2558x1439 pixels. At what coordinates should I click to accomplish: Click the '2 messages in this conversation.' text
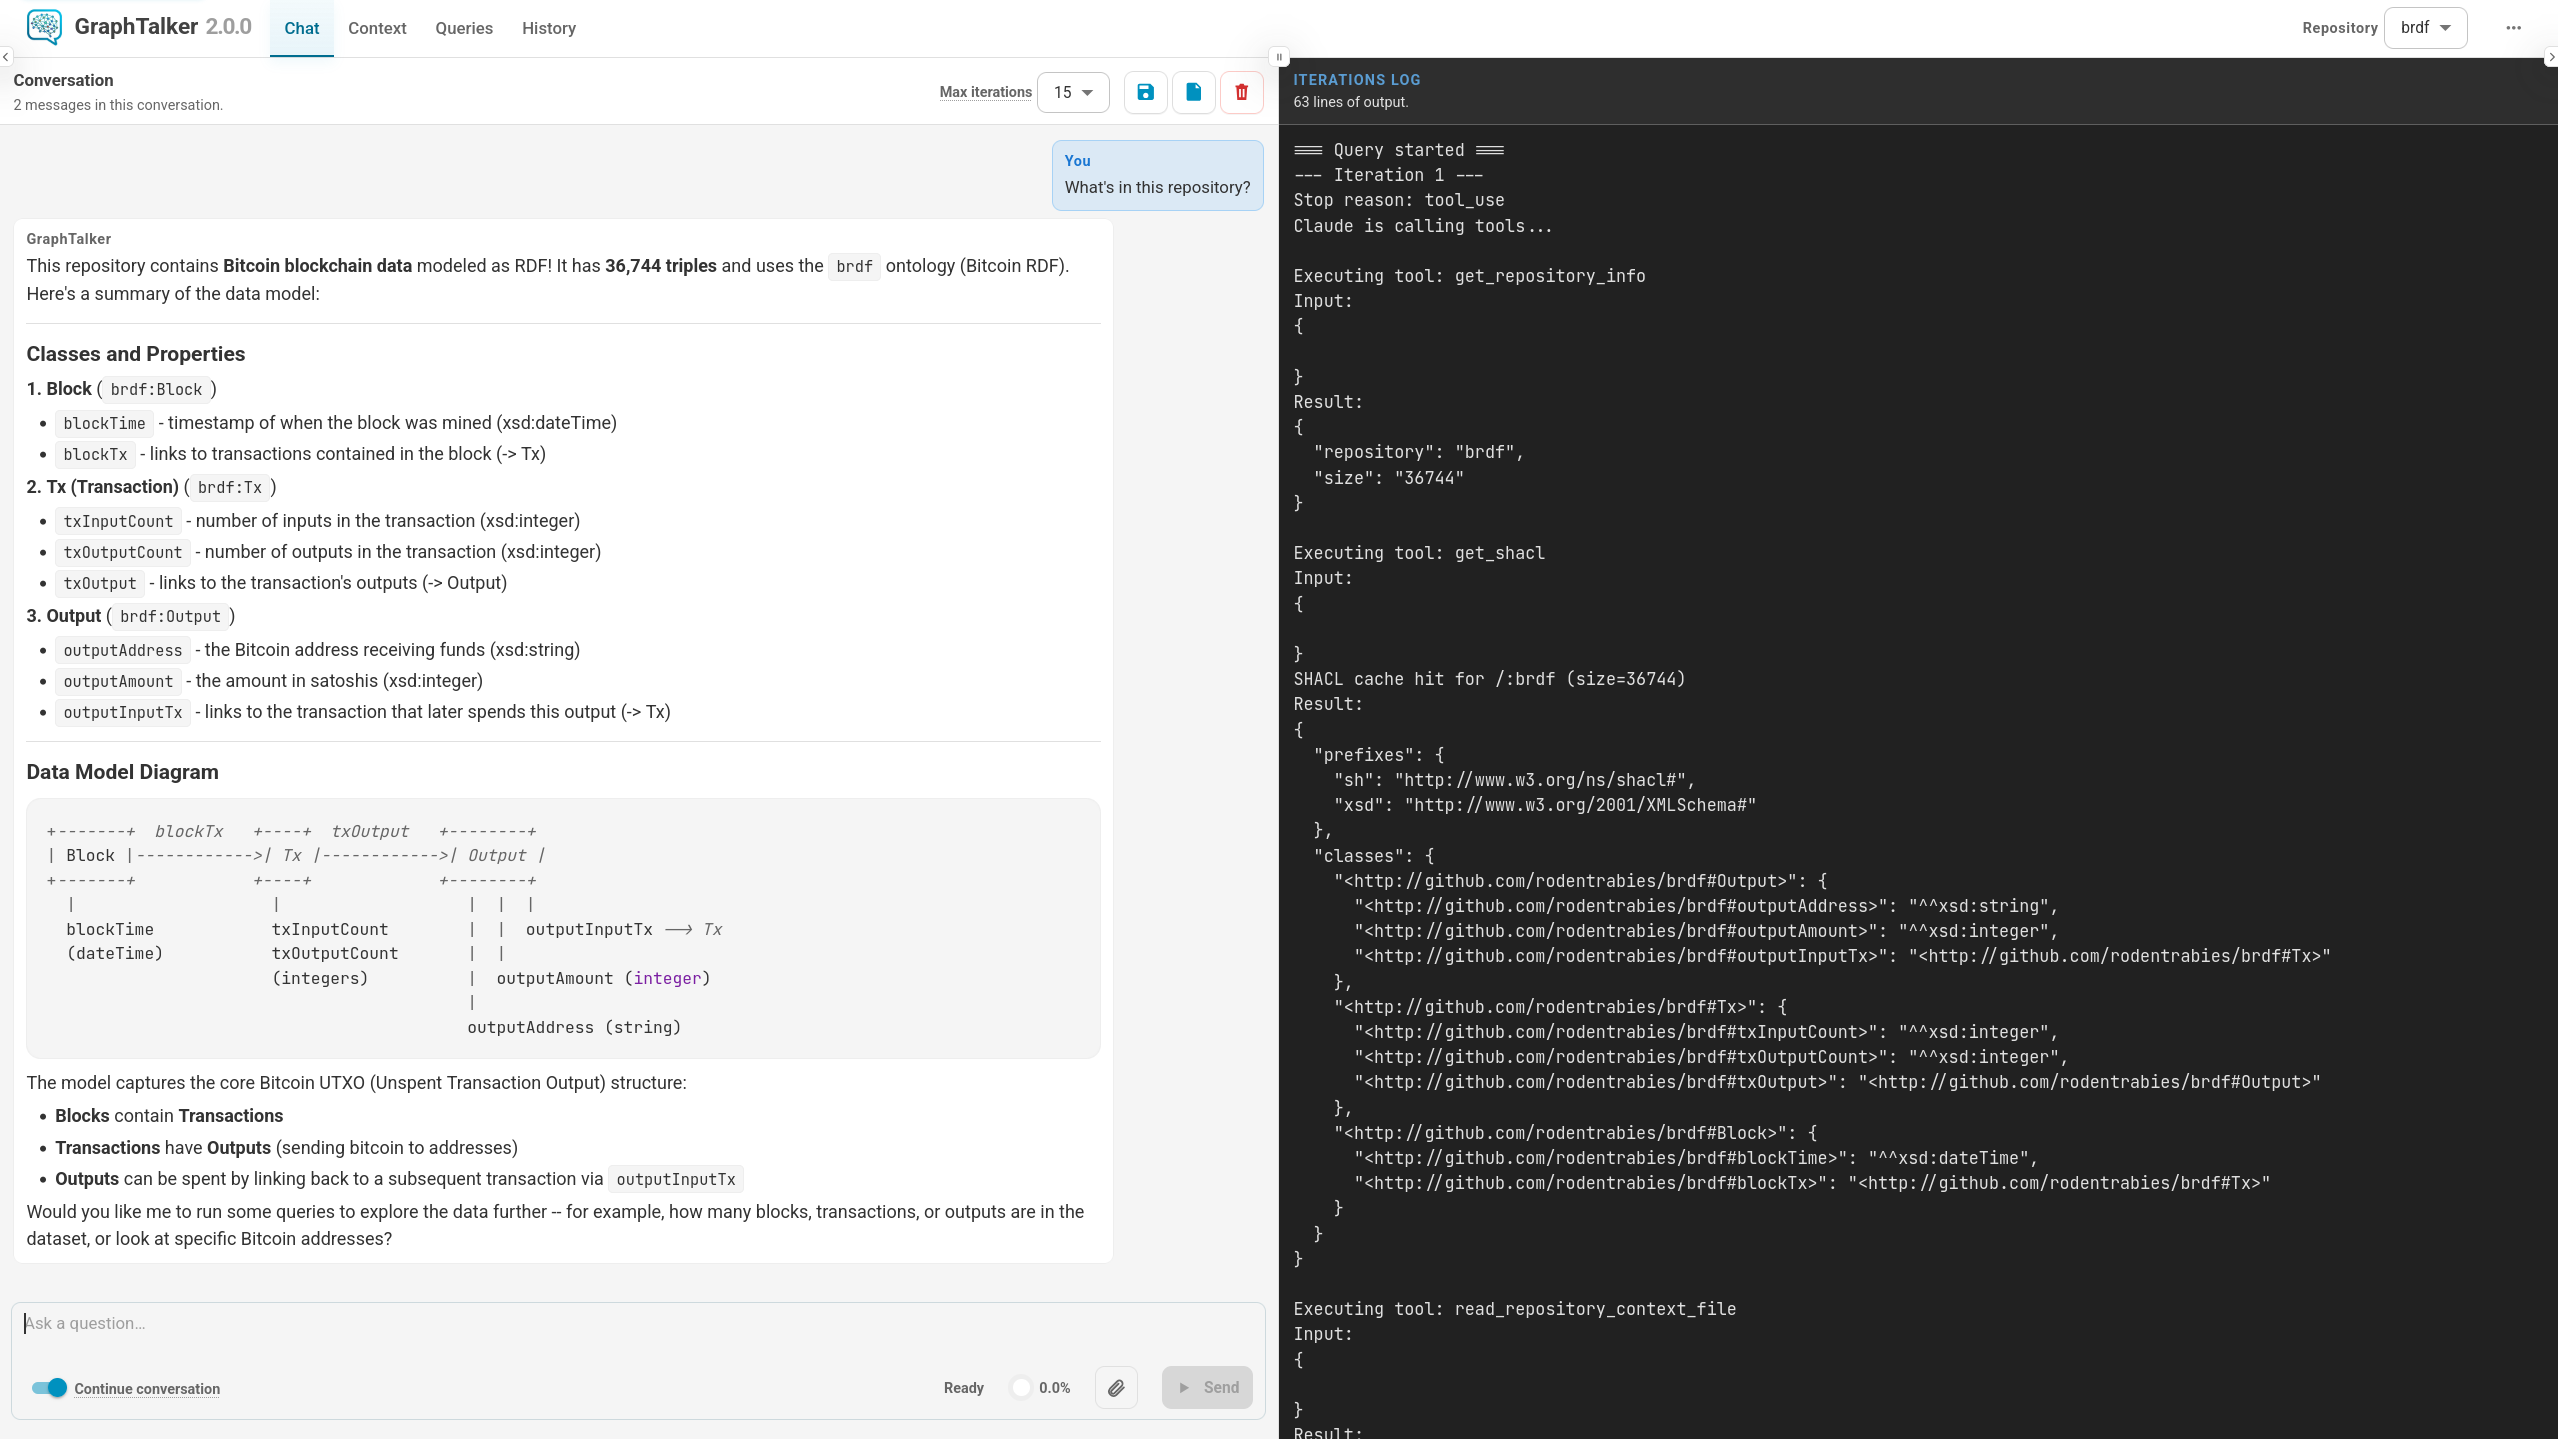[x=118, y=105]
